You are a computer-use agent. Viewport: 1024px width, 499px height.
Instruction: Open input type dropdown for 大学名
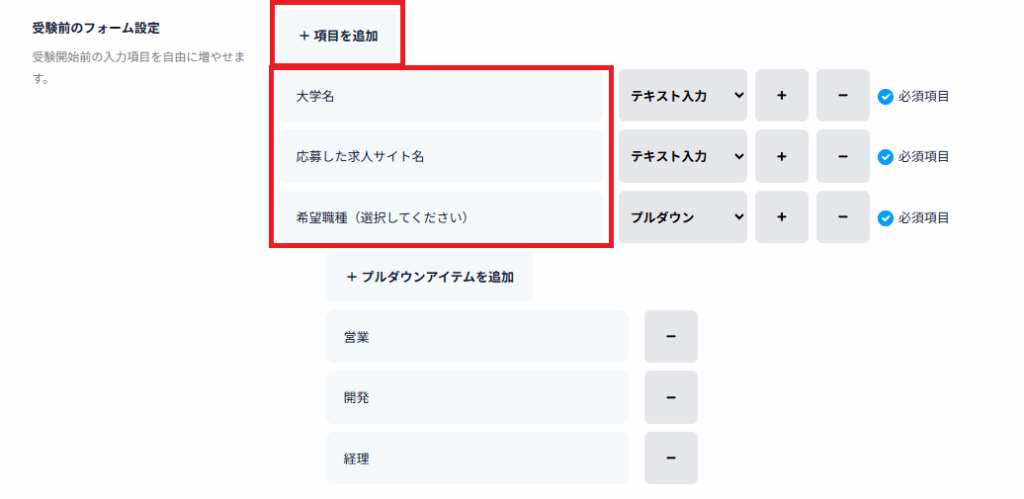coord(683,96)
